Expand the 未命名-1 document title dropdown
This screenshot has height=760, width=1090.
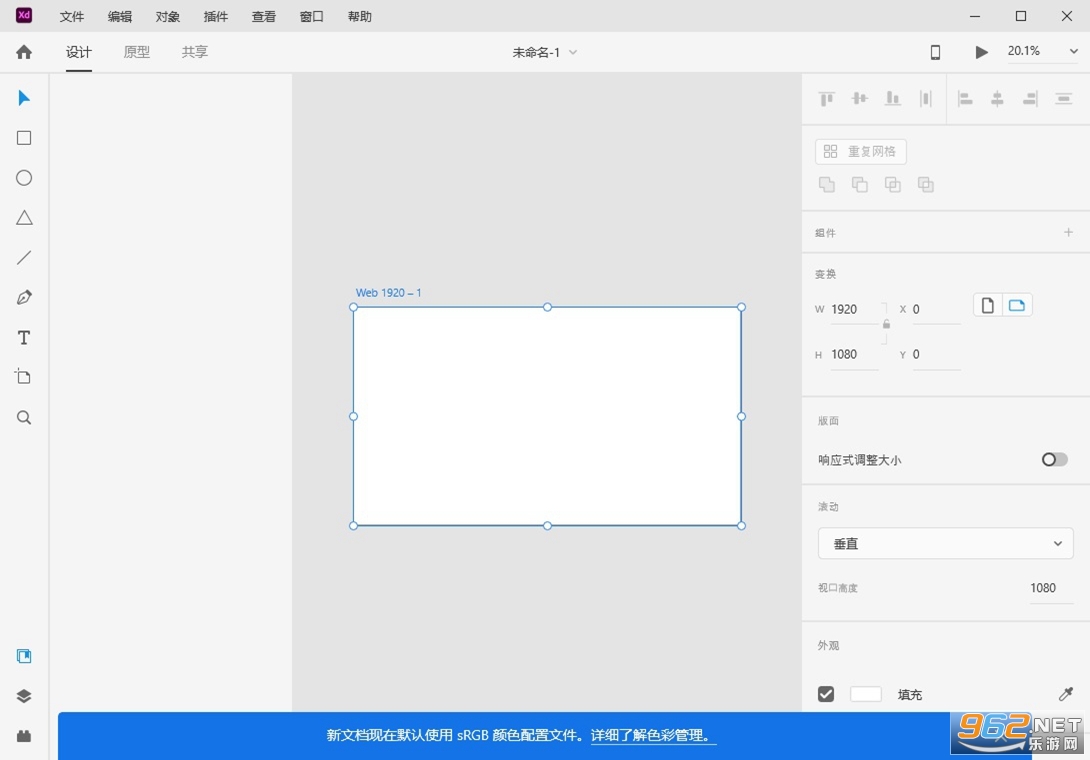point(573,52)
